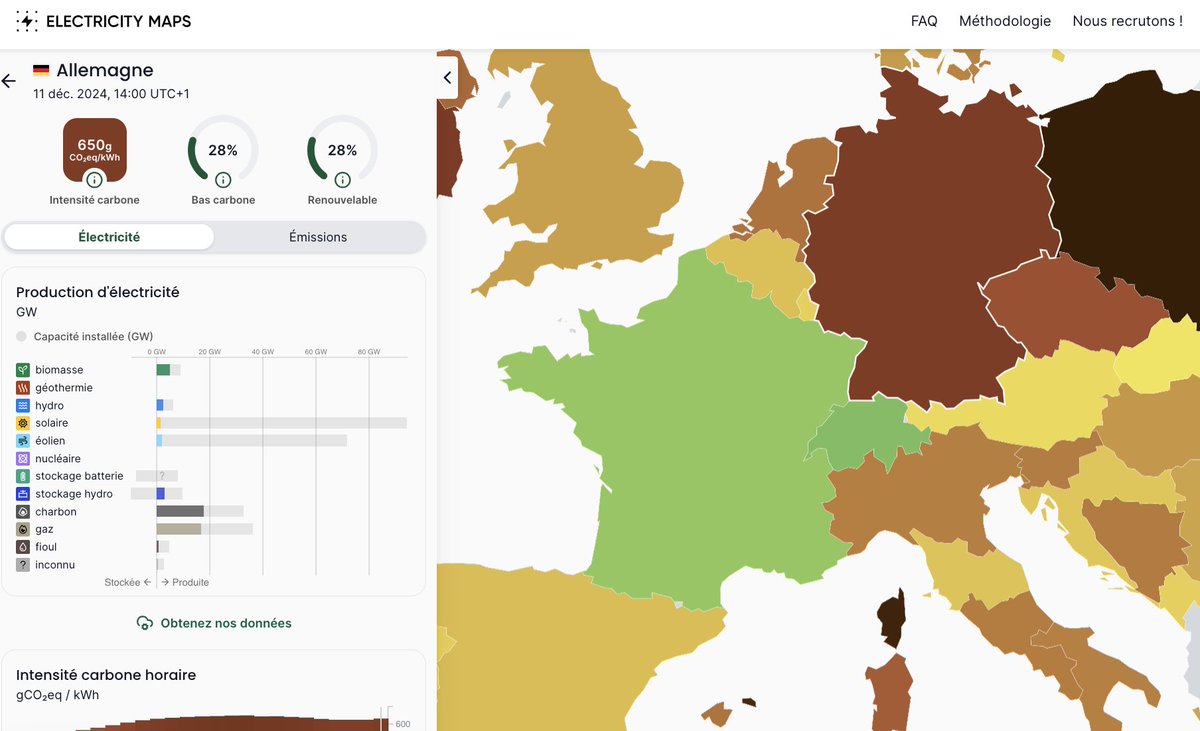The width and height of the screenshot is (1200, 731).
Task: Click the stockage hydro icon
Action: (x=23, y=494)
